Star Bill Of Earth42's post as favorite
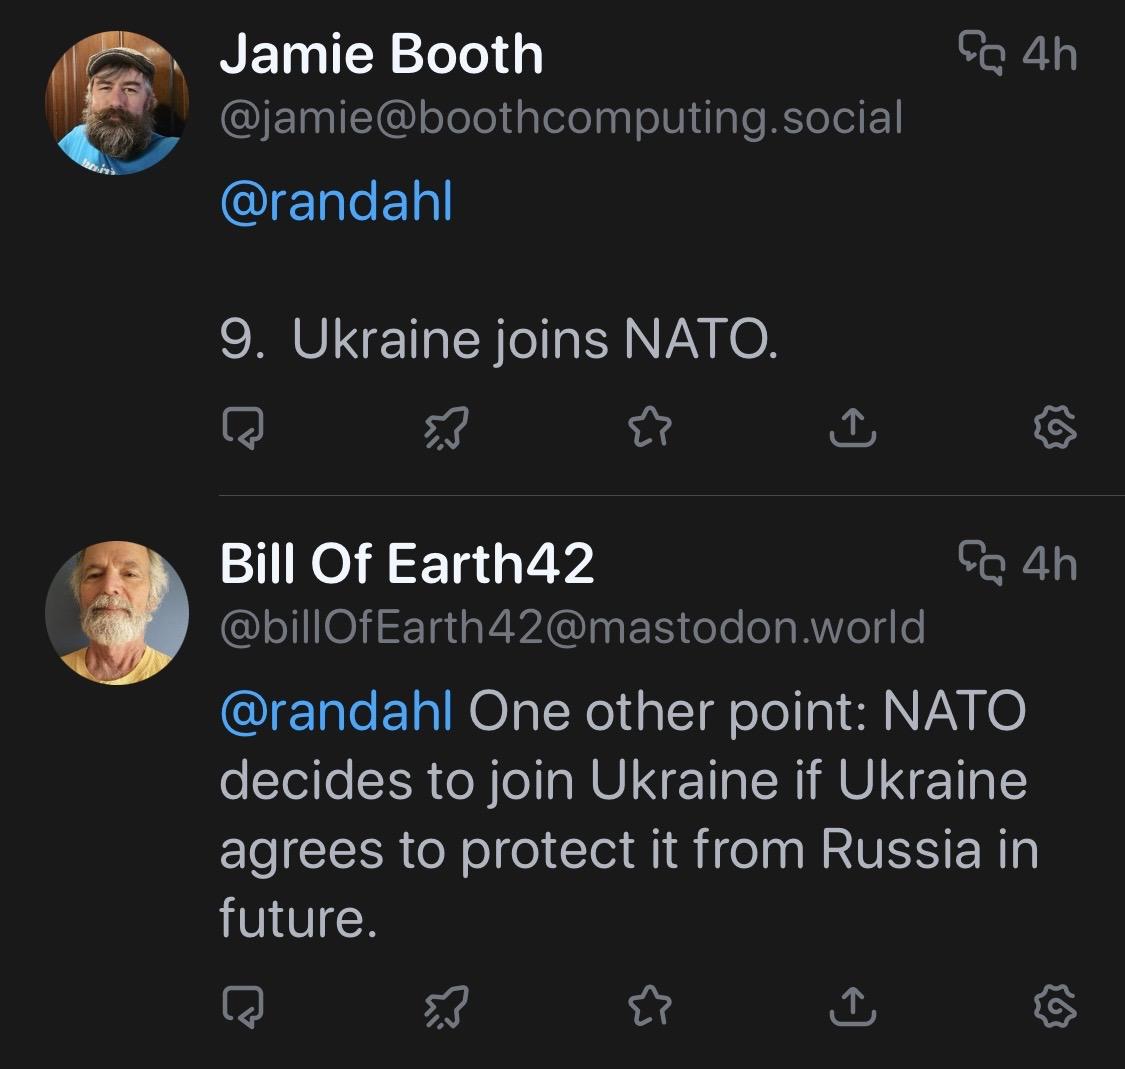Image resolution: width=1125 pixels, height=1069 pixels. coord(649,1007)
